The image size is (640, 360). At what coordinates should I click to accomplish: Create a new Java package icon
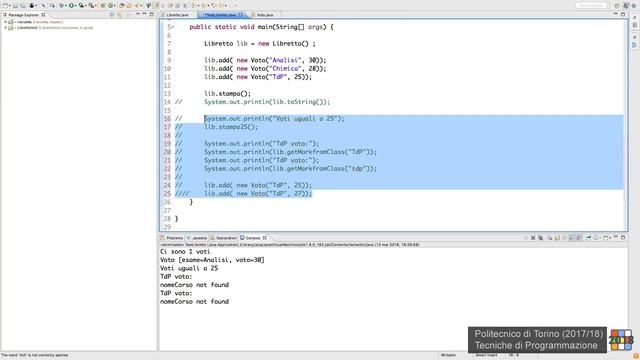point(103,5)
